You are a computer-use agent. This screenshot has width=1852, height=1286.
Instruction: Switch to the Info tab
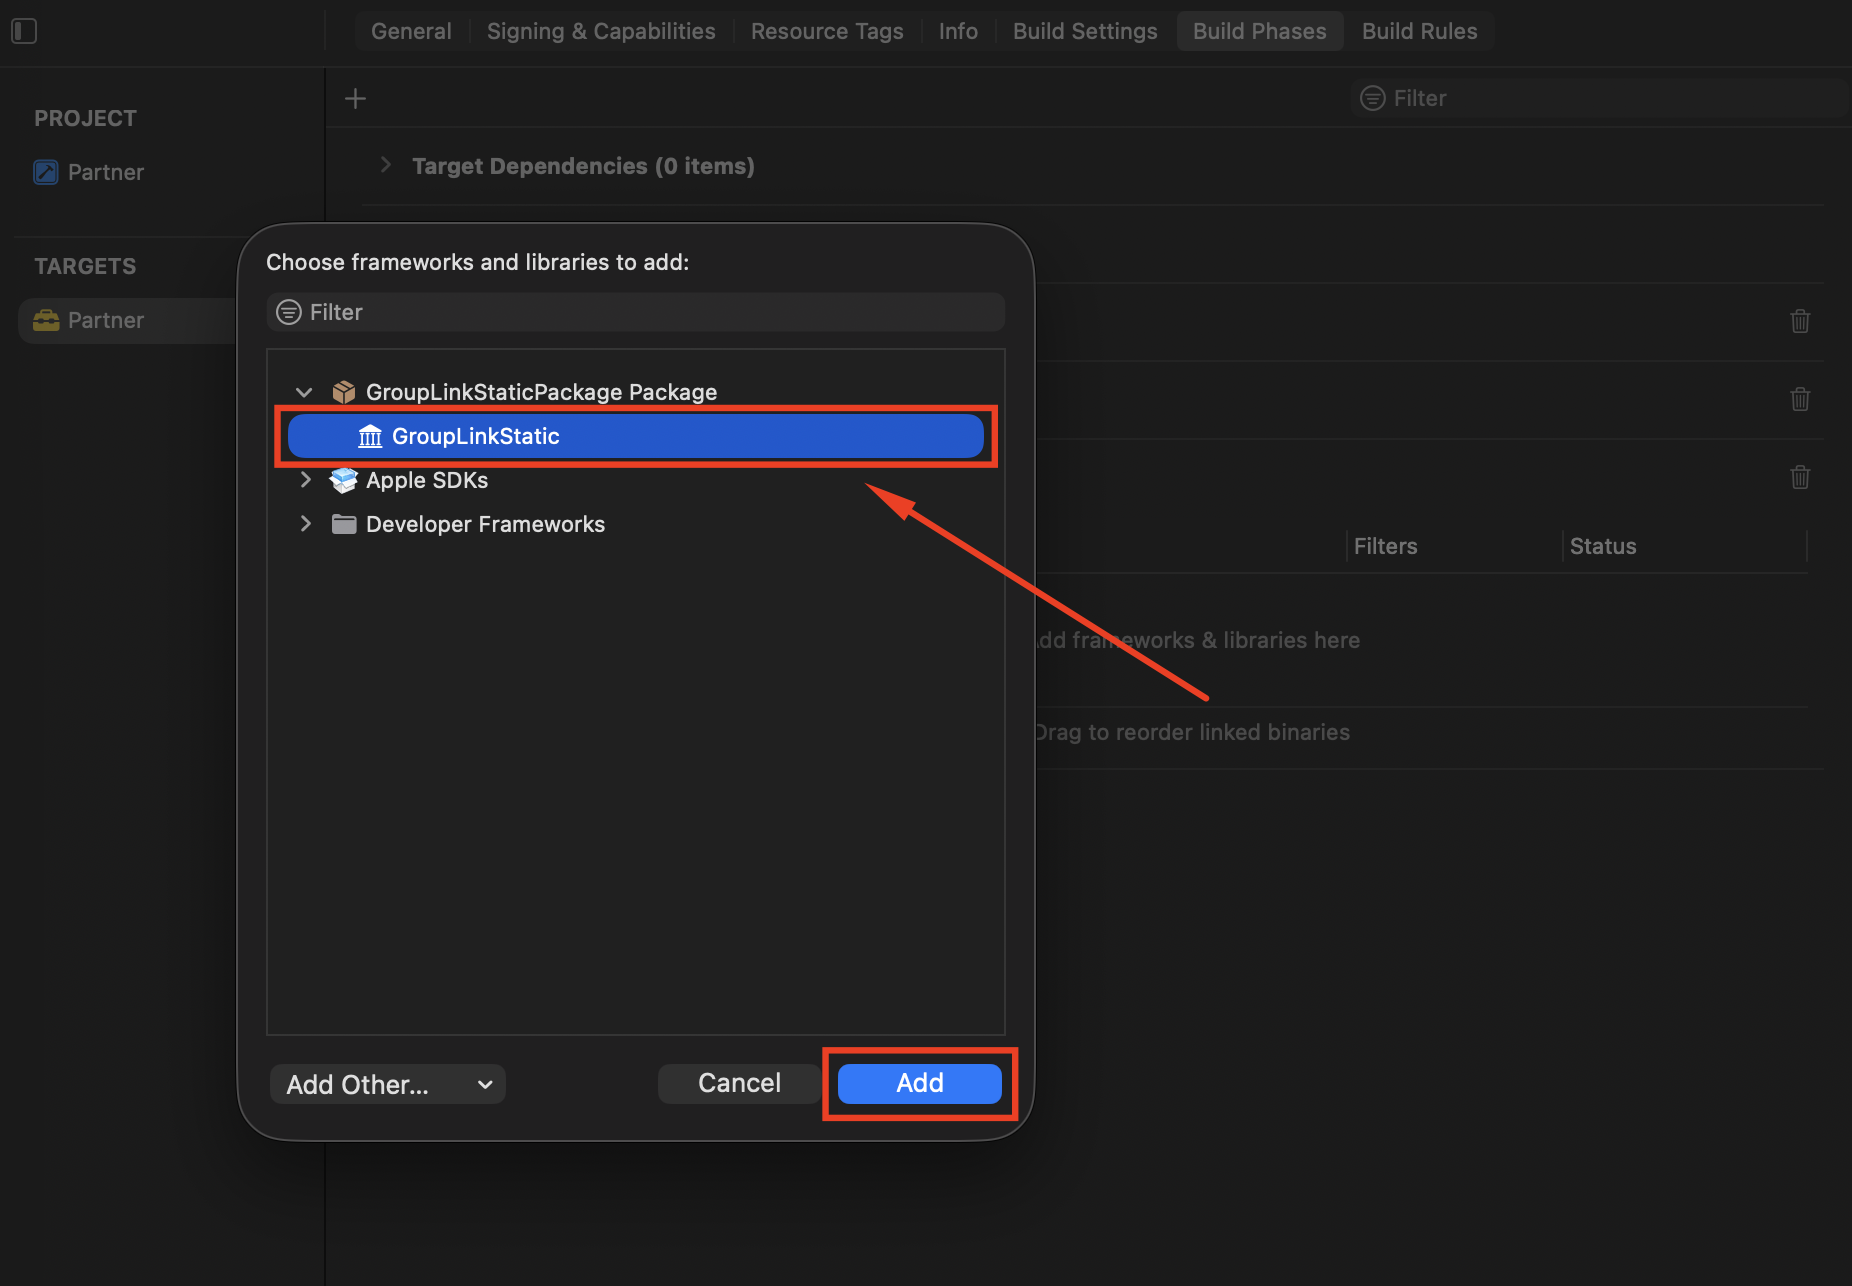958,31
